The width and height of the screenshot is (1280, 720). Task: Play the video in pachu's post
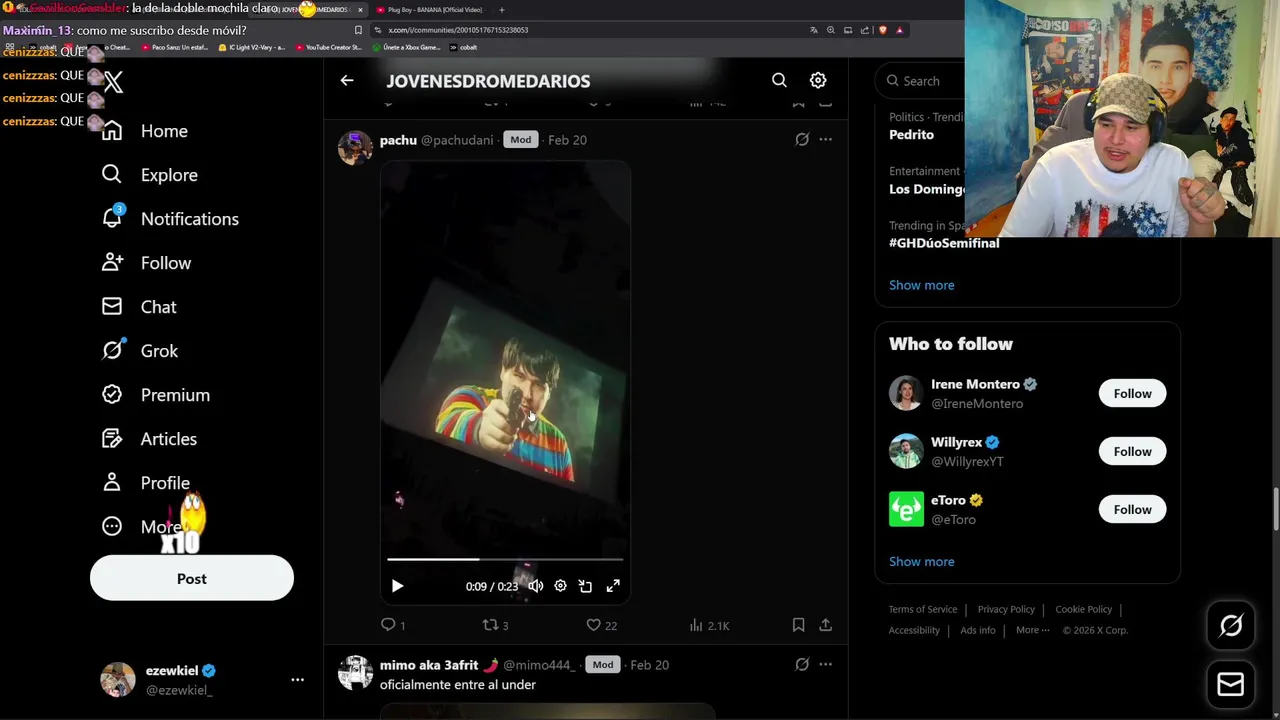[x=397, y=586]
